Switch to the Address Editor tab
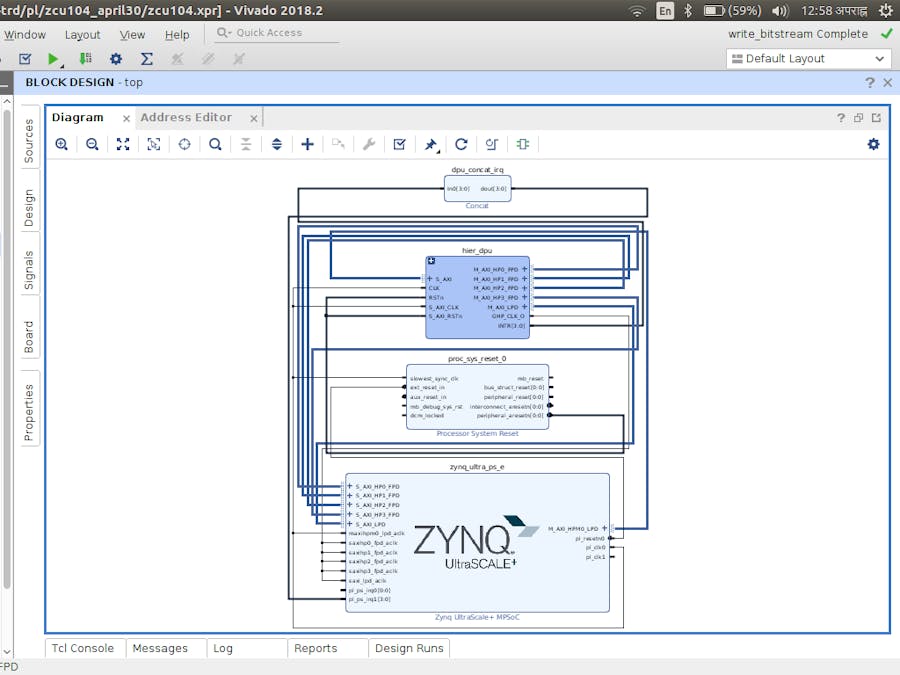 (x=186, y=117)
